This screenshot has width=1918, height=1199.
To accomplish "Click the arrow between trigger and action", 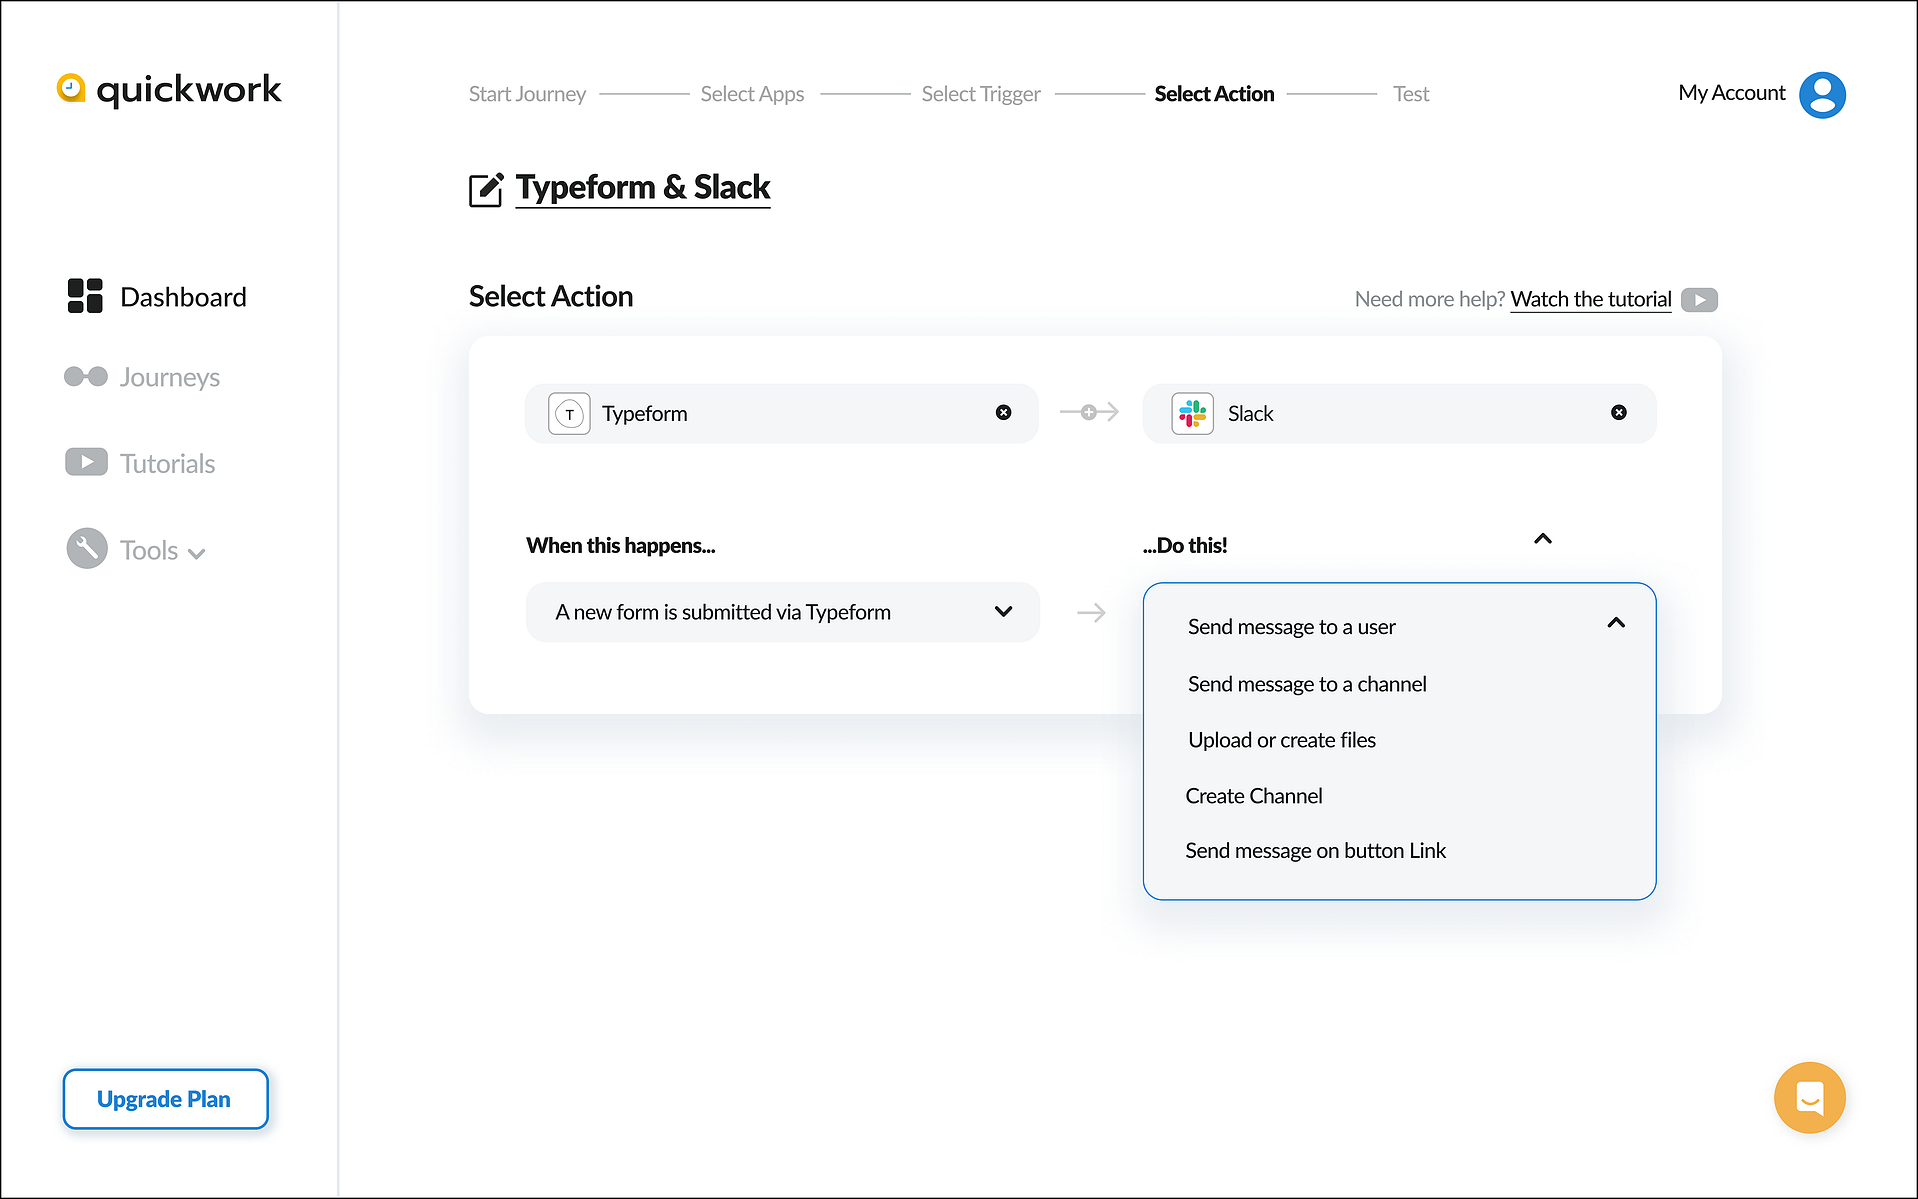I will coord(1091,612).
